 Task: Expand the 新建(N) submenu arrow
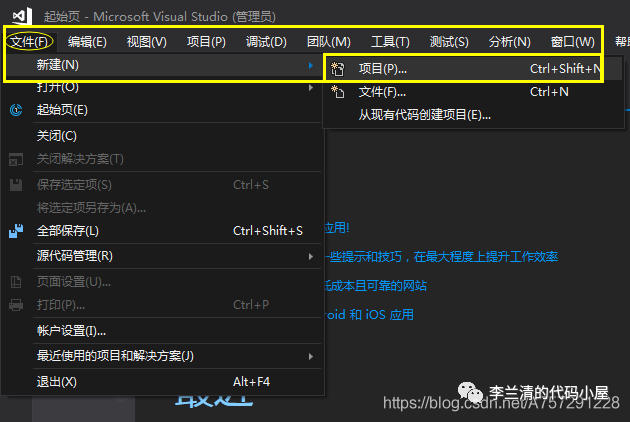tap(311, 65)
